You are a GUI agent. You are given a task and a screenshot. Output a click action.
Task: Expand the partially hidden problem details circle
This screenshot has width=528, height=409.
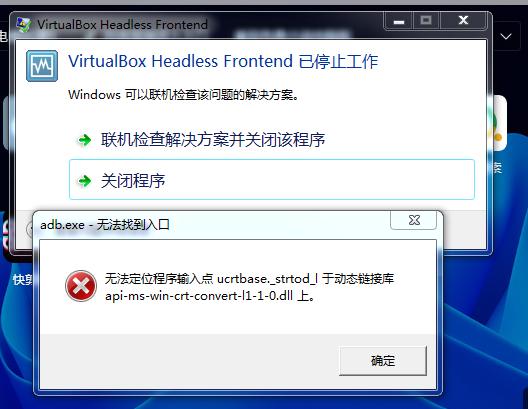[x=29, y=229]
